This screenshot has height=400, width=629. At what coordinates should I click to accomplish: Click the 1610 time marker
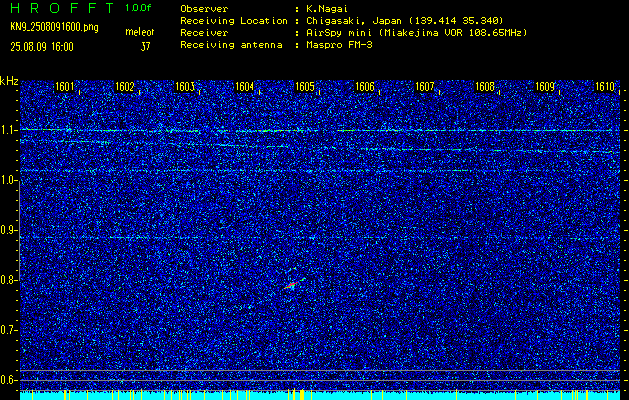click(605, 87)
